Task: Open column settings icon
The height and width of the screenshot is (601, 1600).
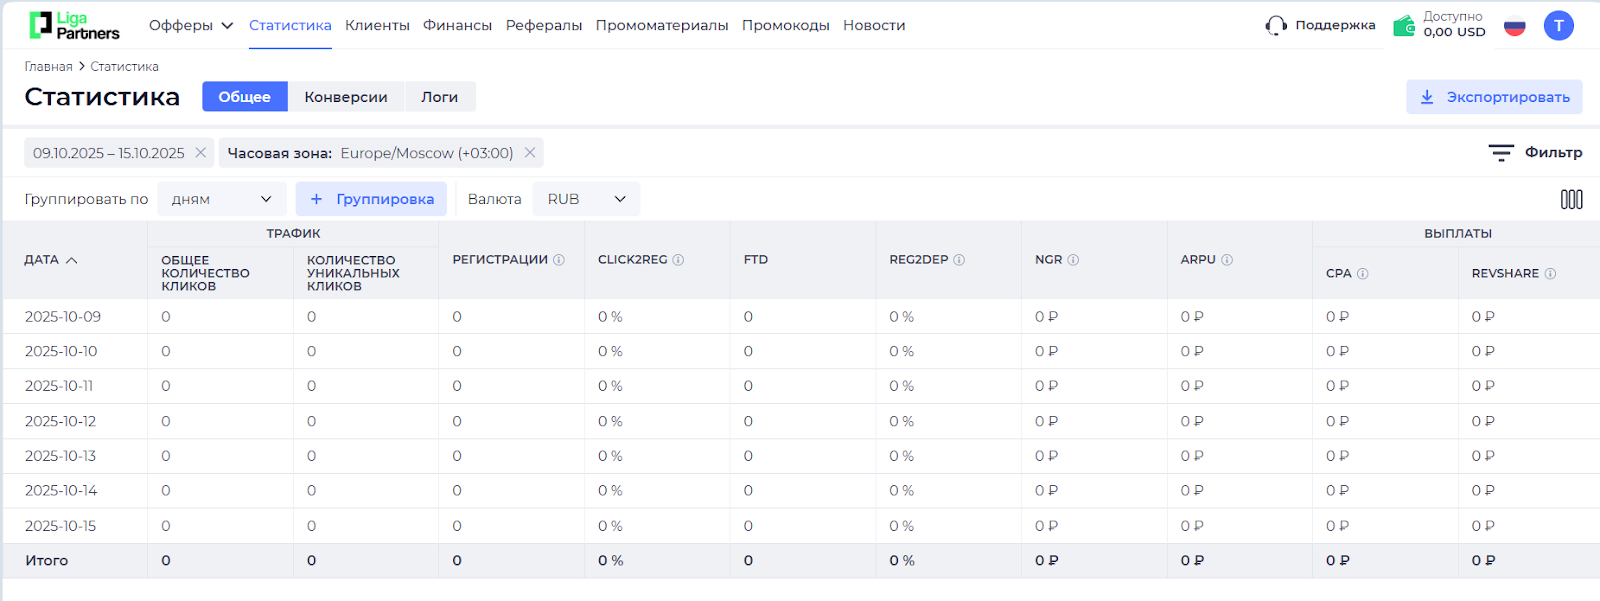Action: click(1571, 199)
